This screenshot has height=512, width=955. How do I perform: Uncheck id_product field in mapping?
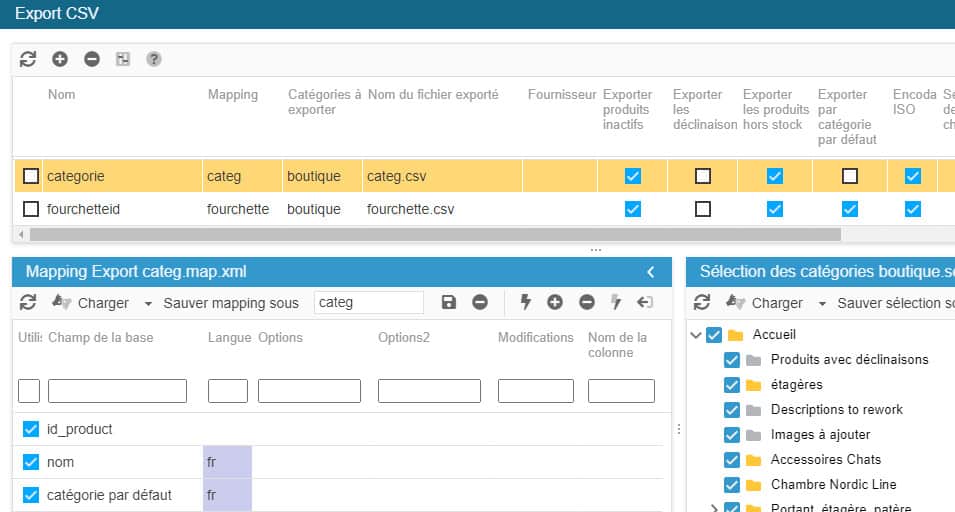31,429
